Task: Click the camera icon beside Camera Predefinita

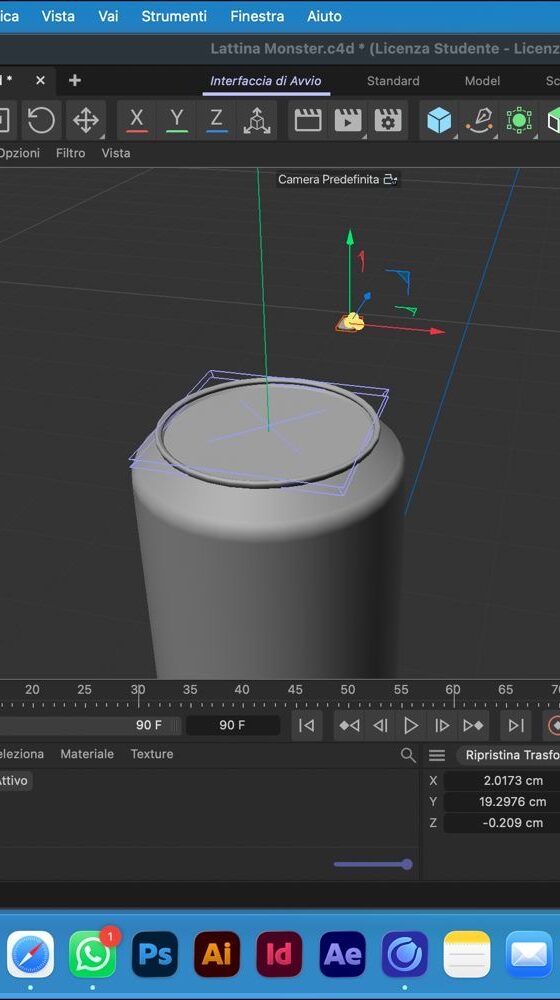Action: point(390,180)
